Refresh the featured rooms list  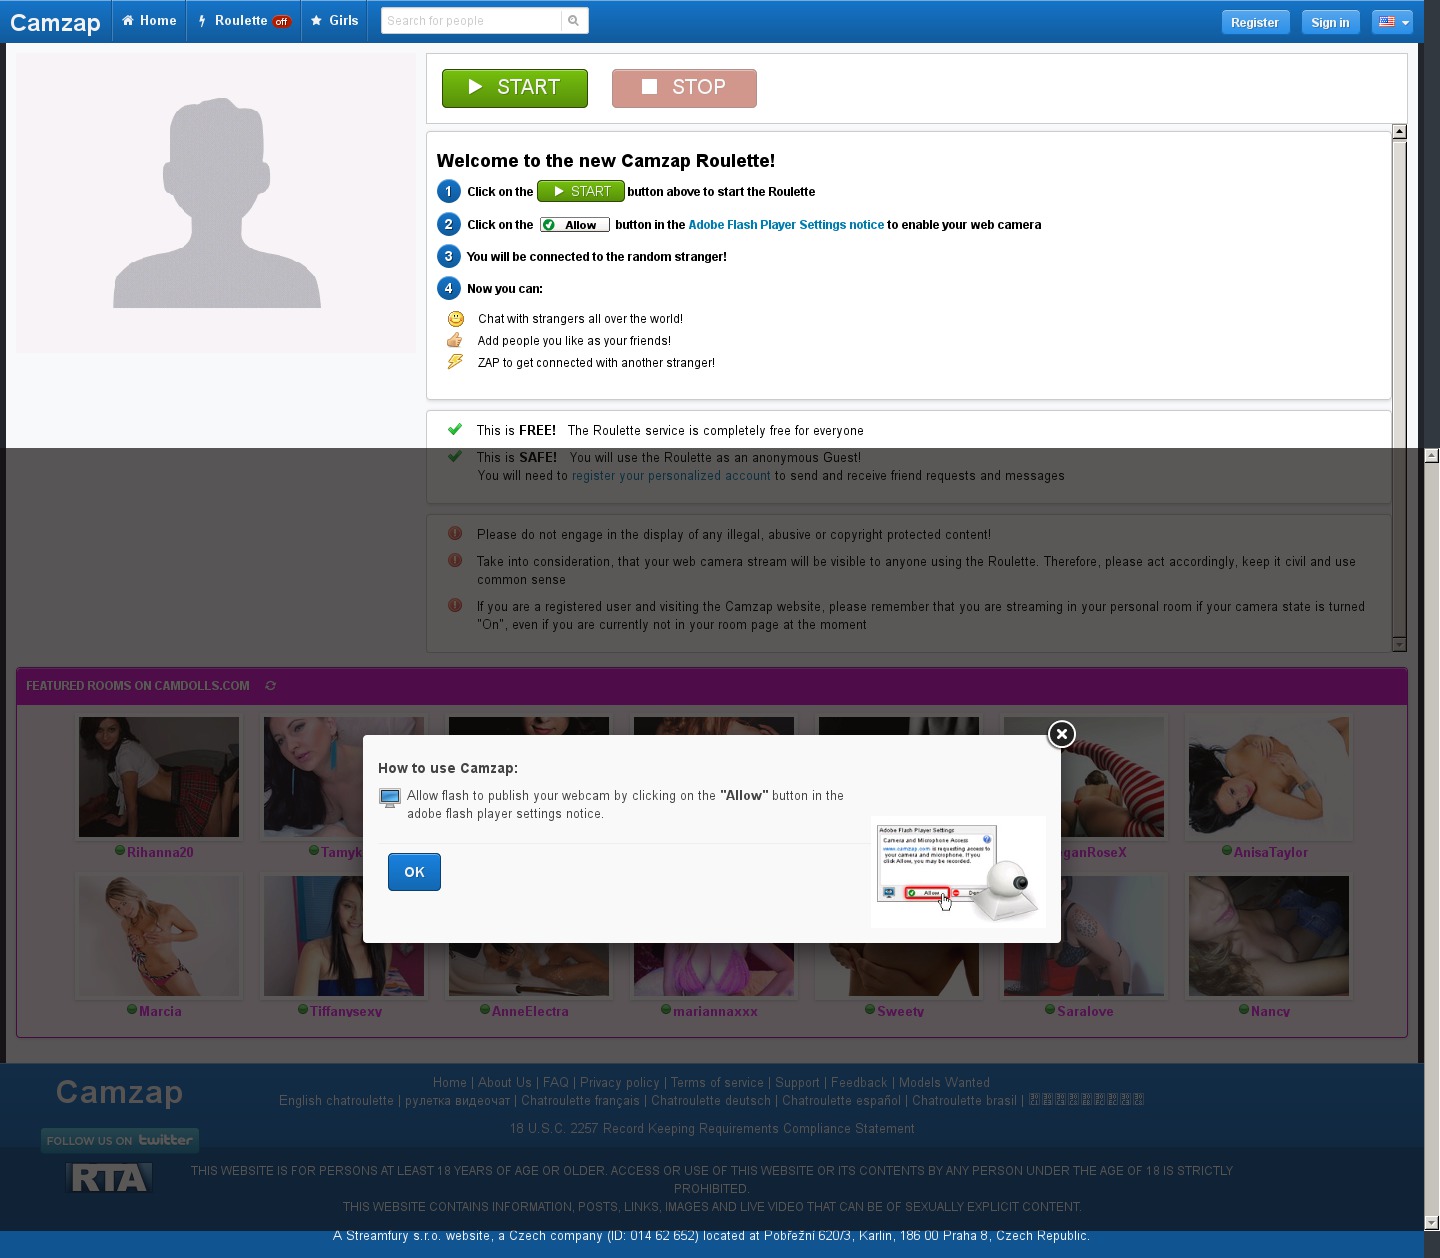pyautogui.click(x=271, y=686)
